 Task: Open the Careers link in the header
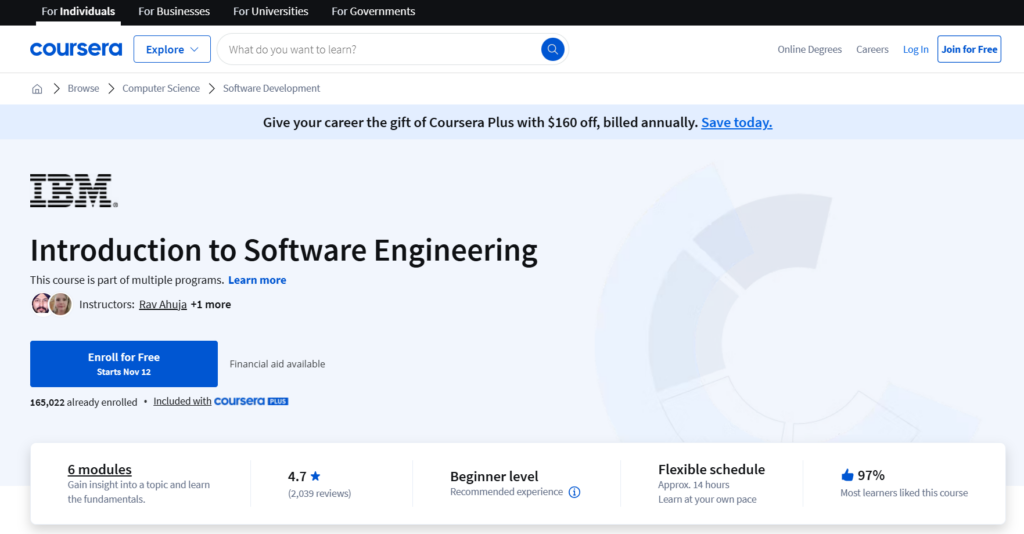[872, 49]
